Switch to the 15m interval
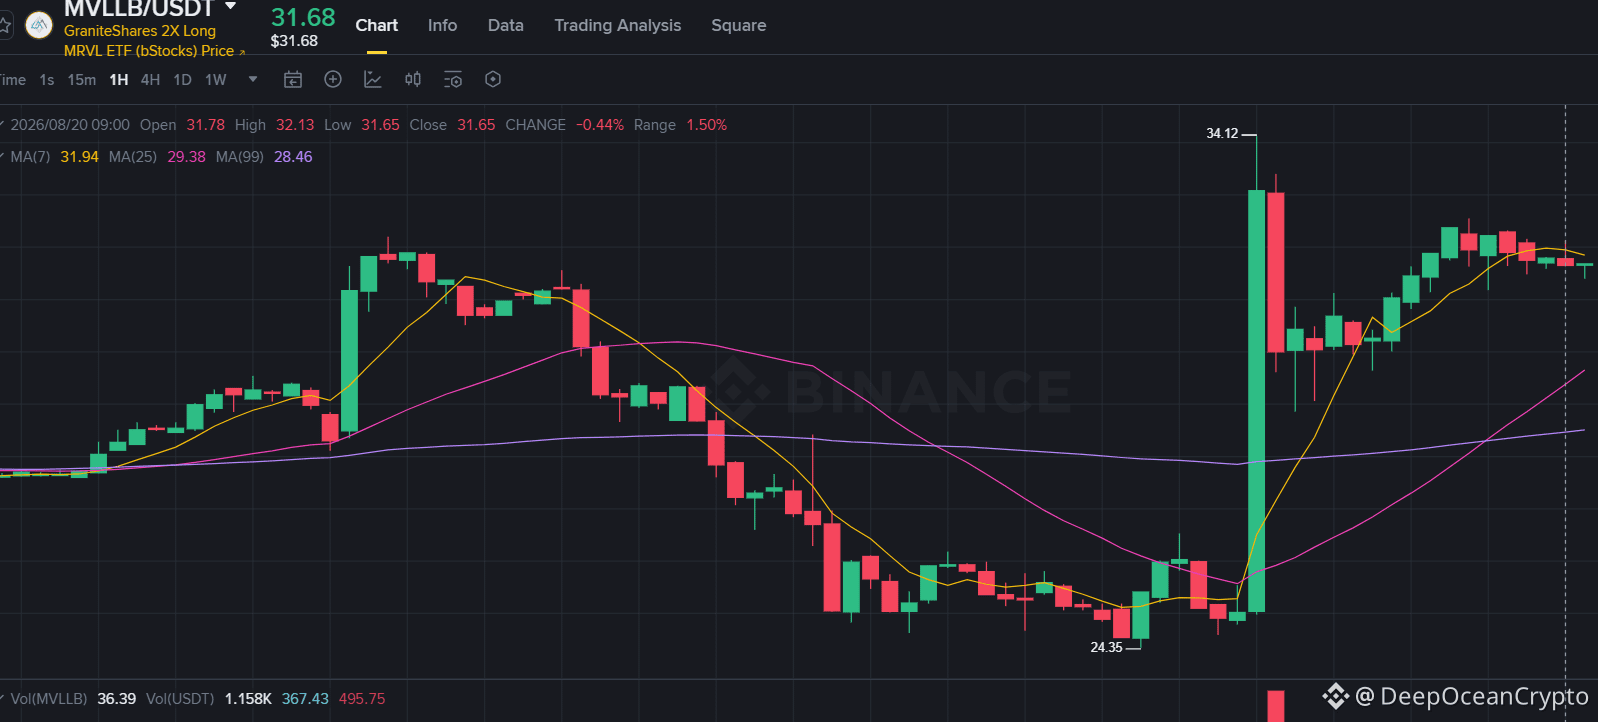Screen dimensions: 1598x722 coord(82,80)
